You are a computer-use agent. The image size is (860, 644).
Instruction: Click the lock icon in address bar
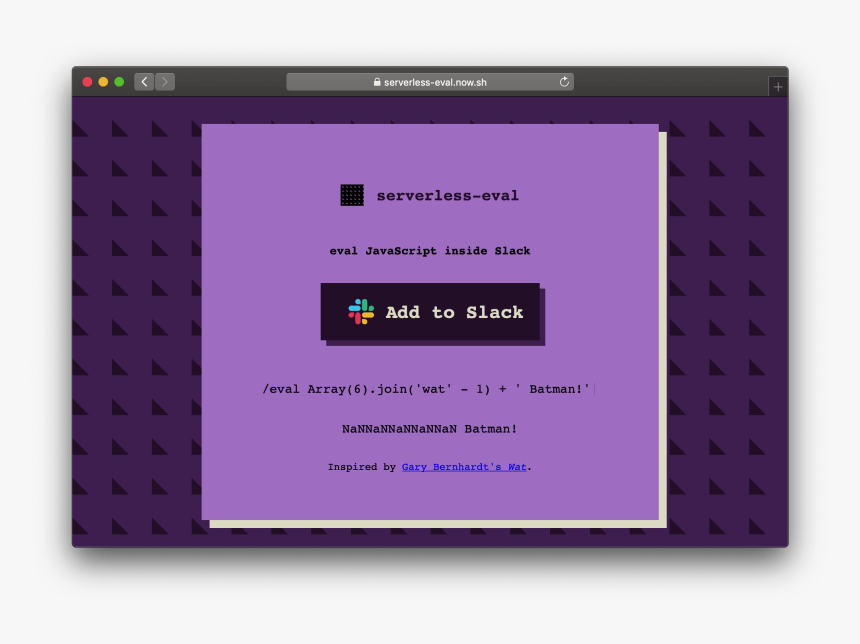[x=377, y=82]
